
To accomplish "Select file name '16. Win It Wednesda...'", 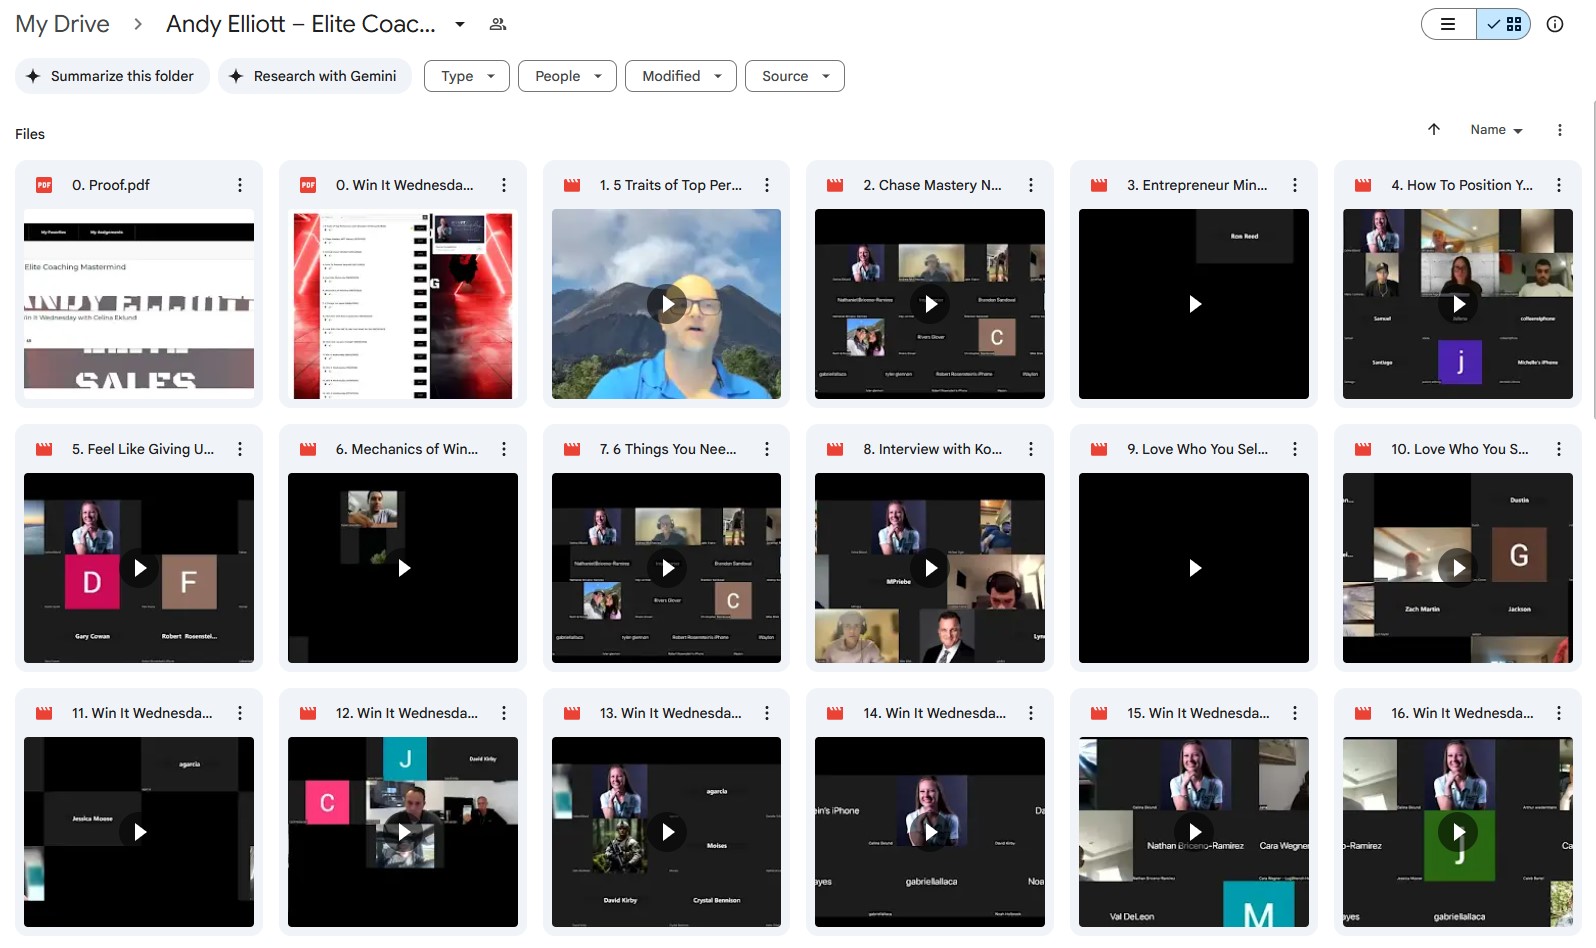I will (x=1462, y=713).
